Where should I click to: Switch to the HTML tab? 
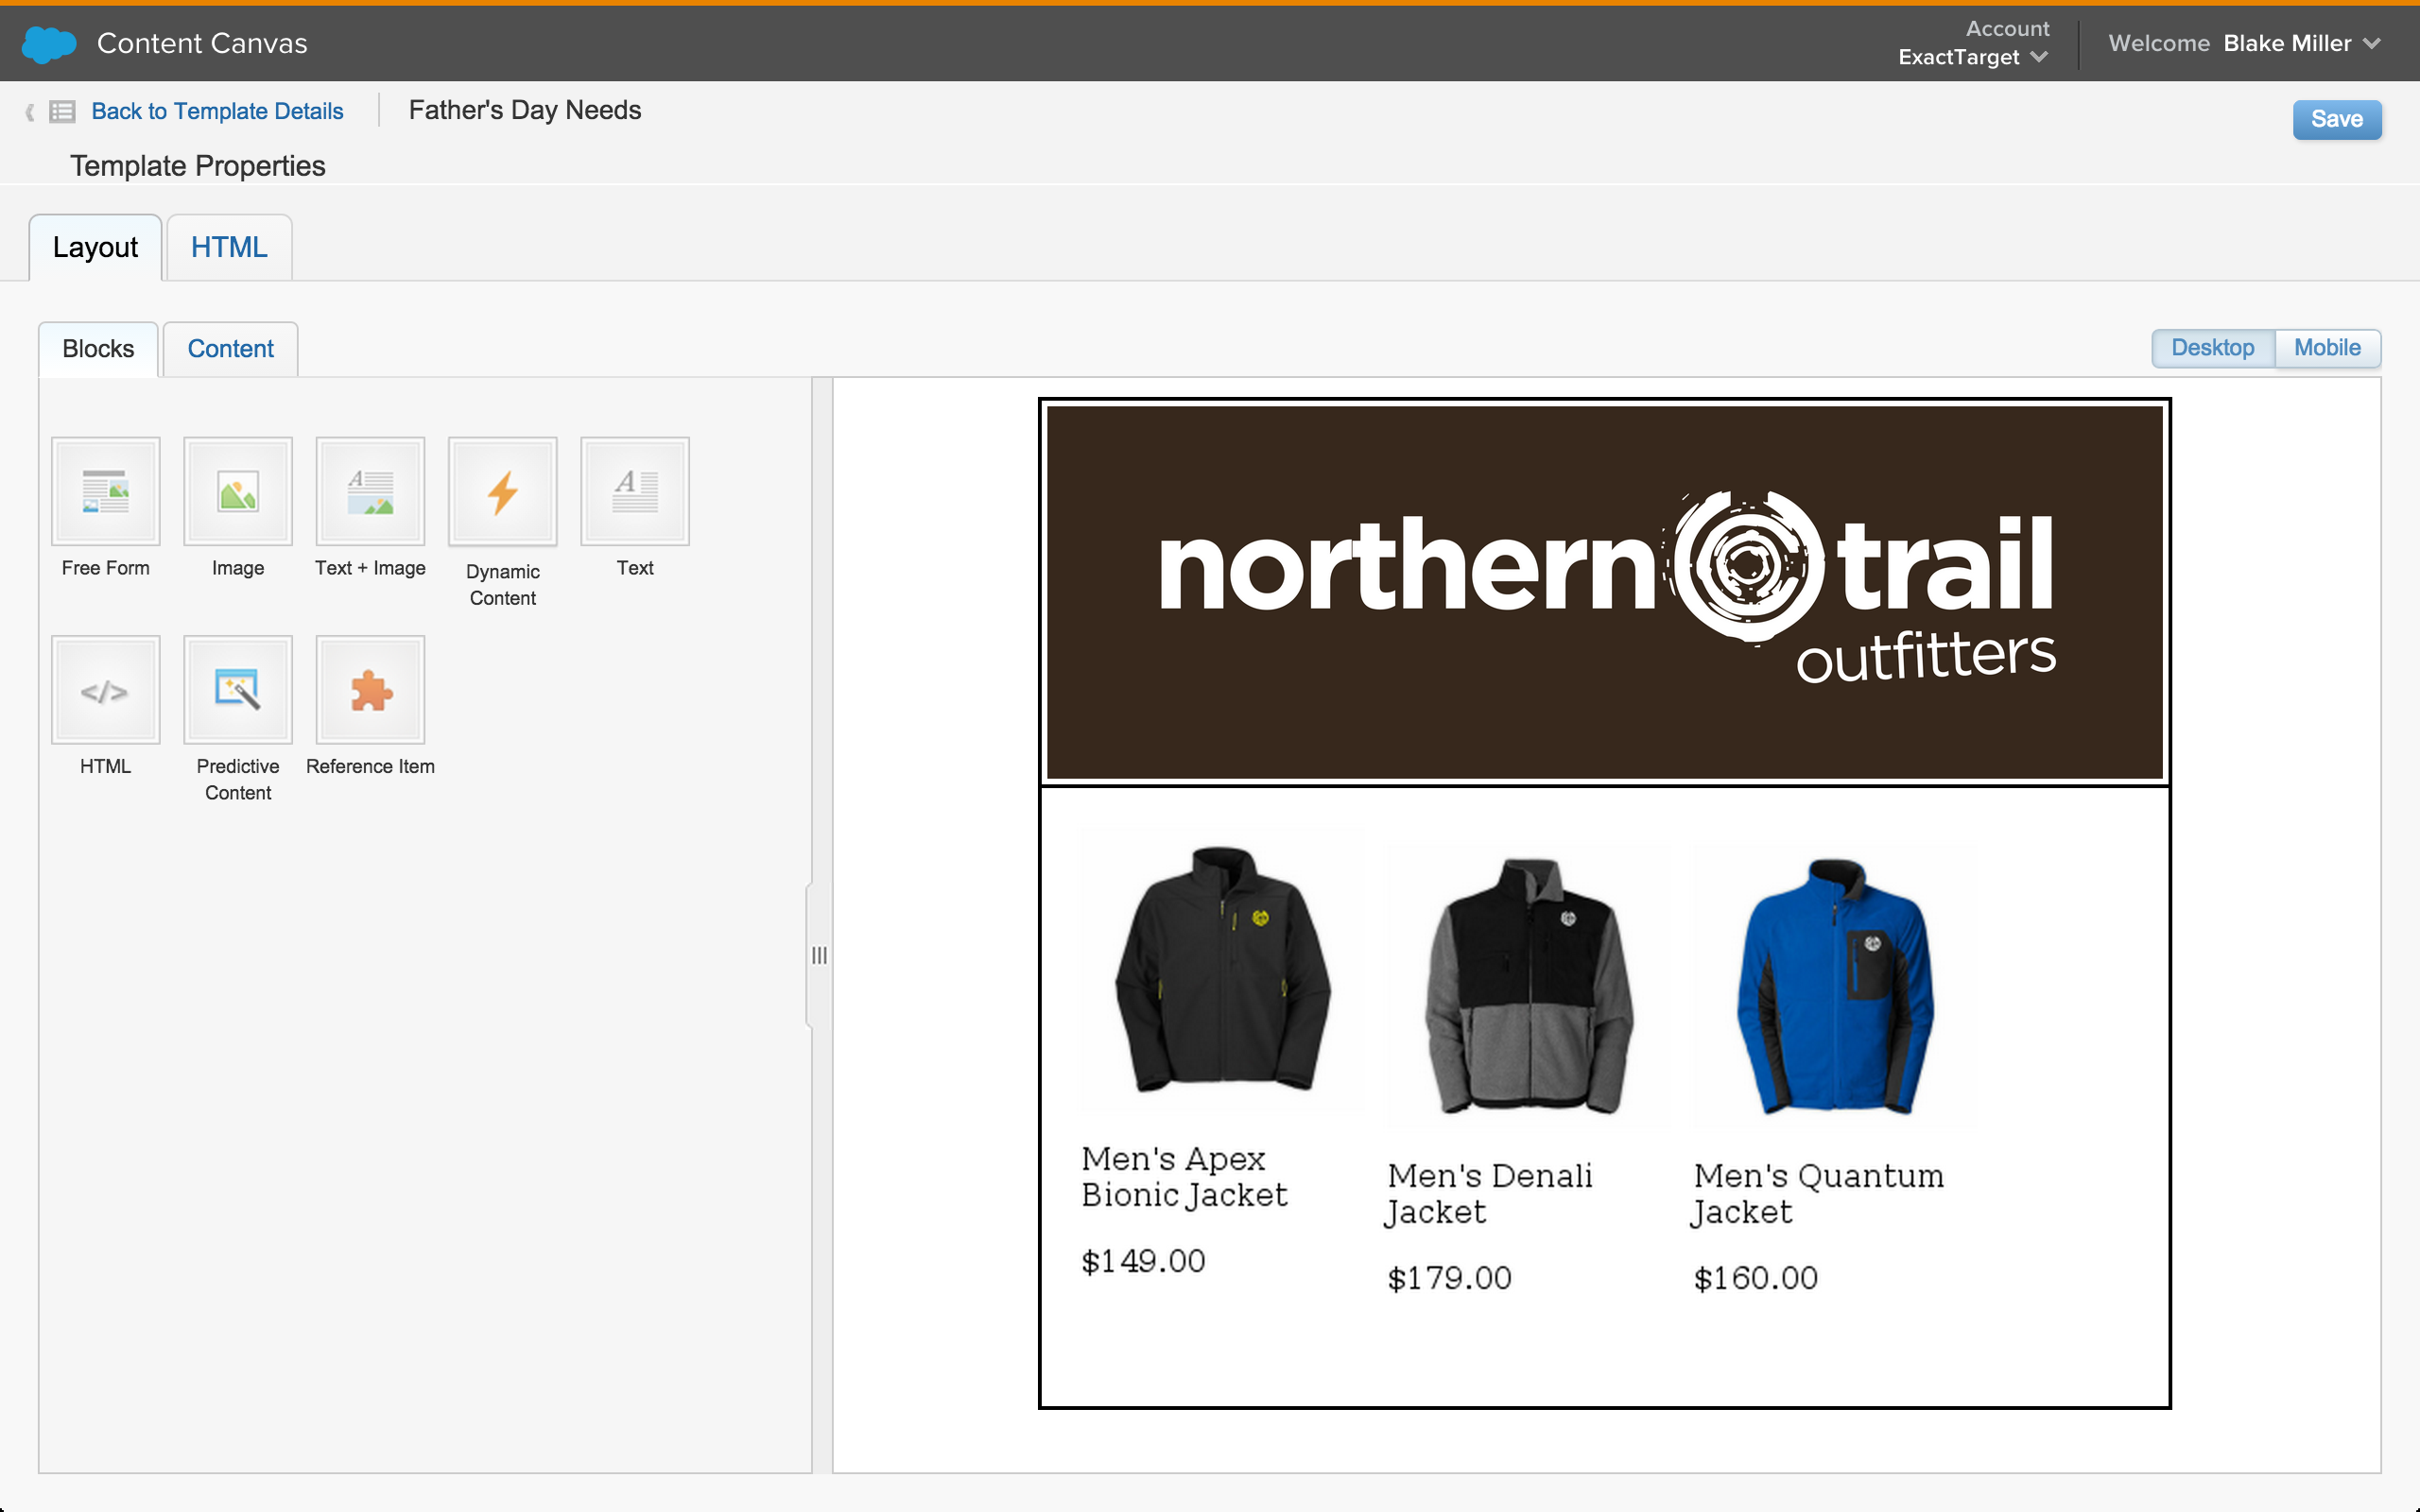(229, 247)
